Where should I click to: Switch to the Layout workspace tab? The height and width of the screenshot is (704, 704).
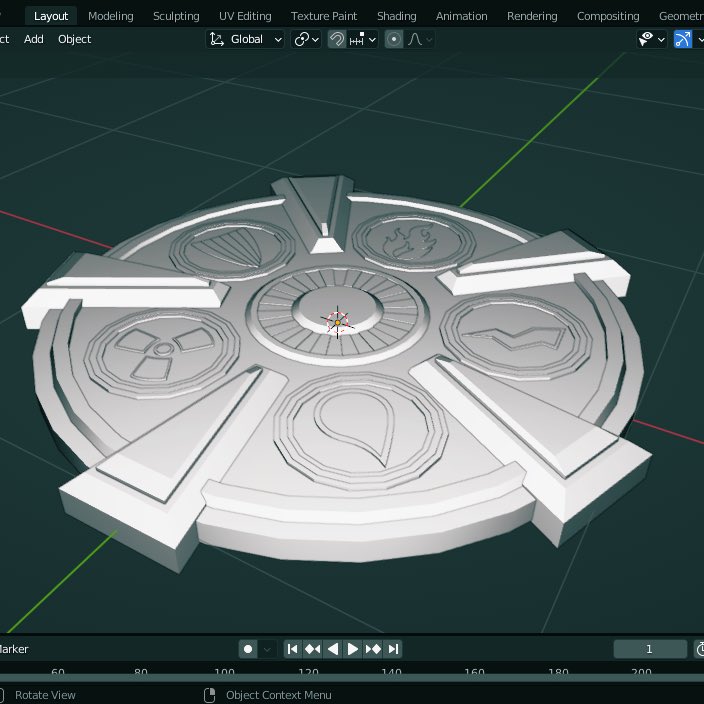point(51,16)
